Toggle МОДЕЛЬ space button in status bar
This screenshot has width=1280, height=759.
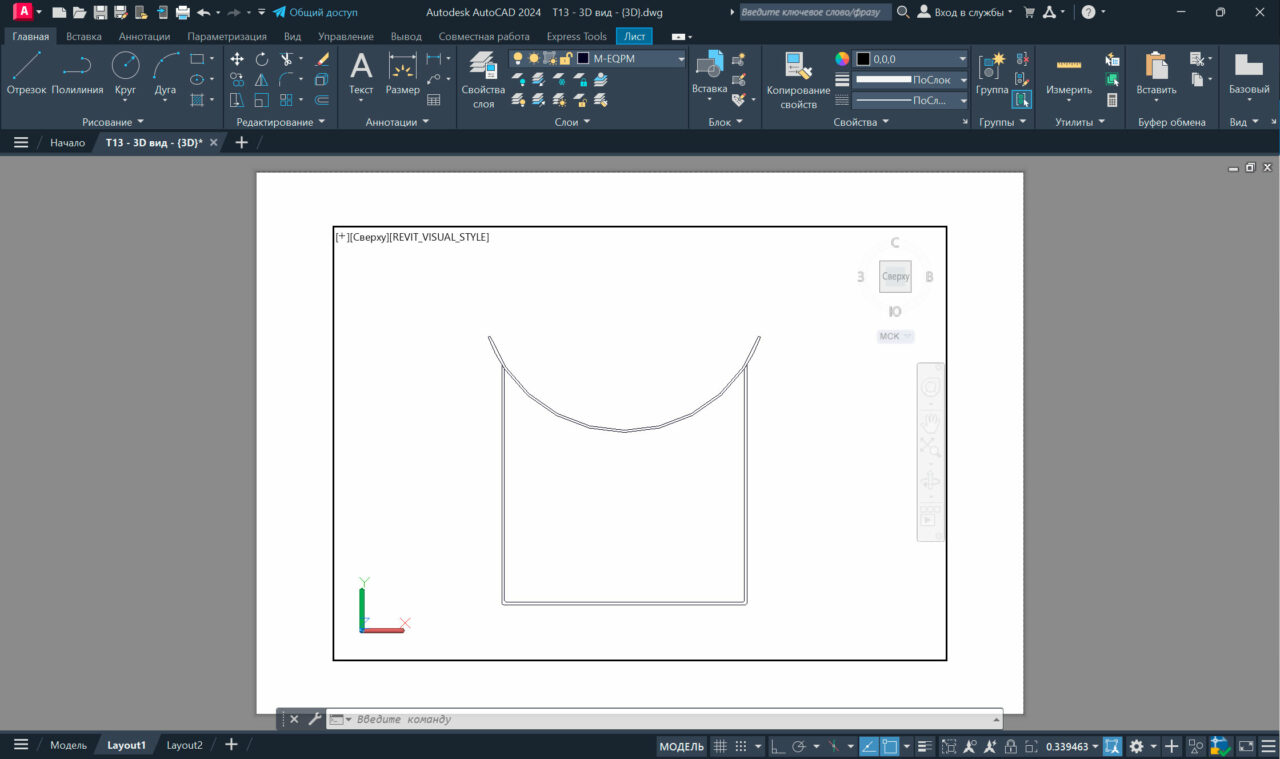point(682,746)
